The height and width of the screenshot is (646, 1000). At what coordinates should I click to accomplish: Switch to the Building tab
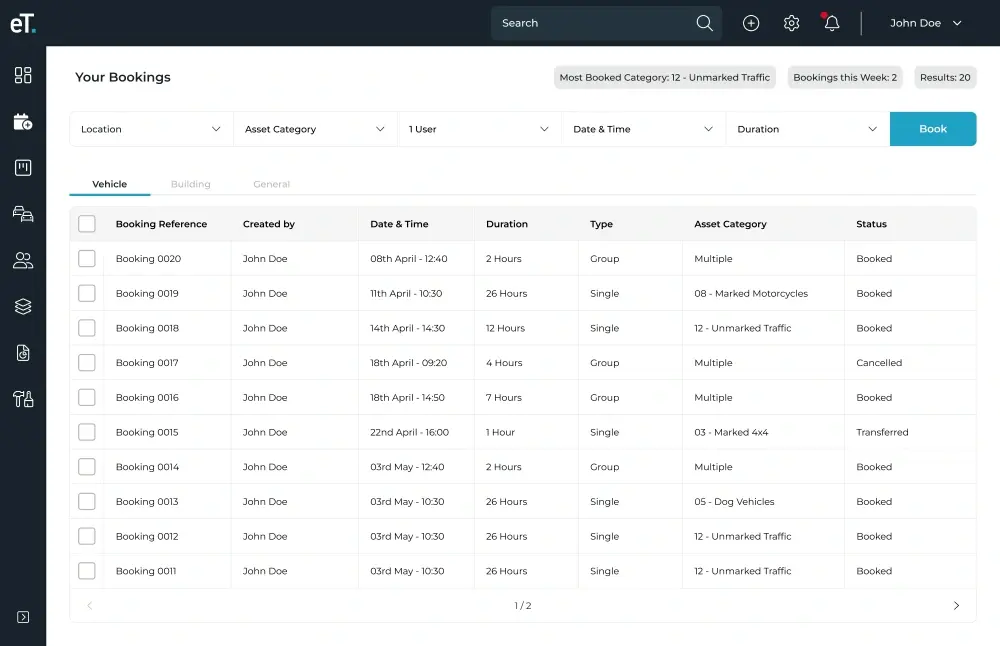(190, 184)
